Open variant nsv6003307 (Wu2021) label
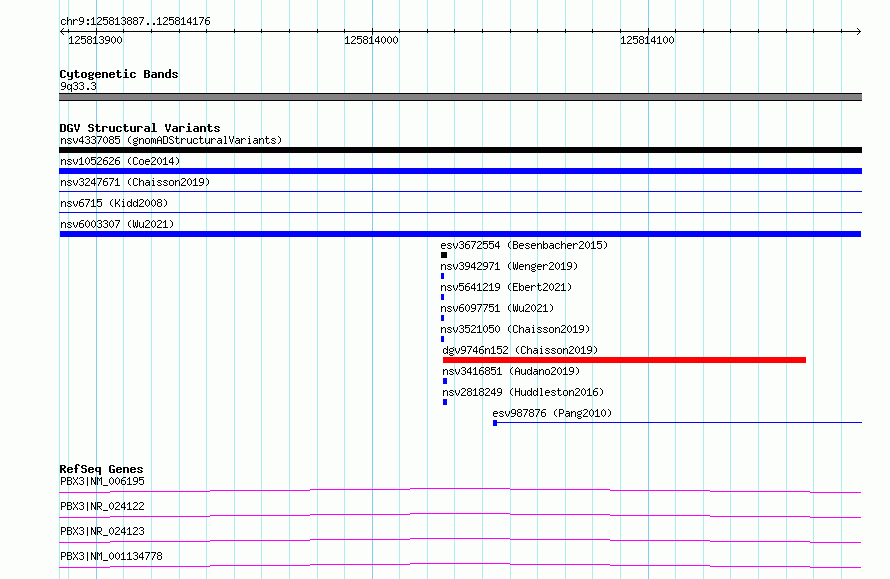The height and width of the screenshot is (579, 890). [x=117, y=224]
